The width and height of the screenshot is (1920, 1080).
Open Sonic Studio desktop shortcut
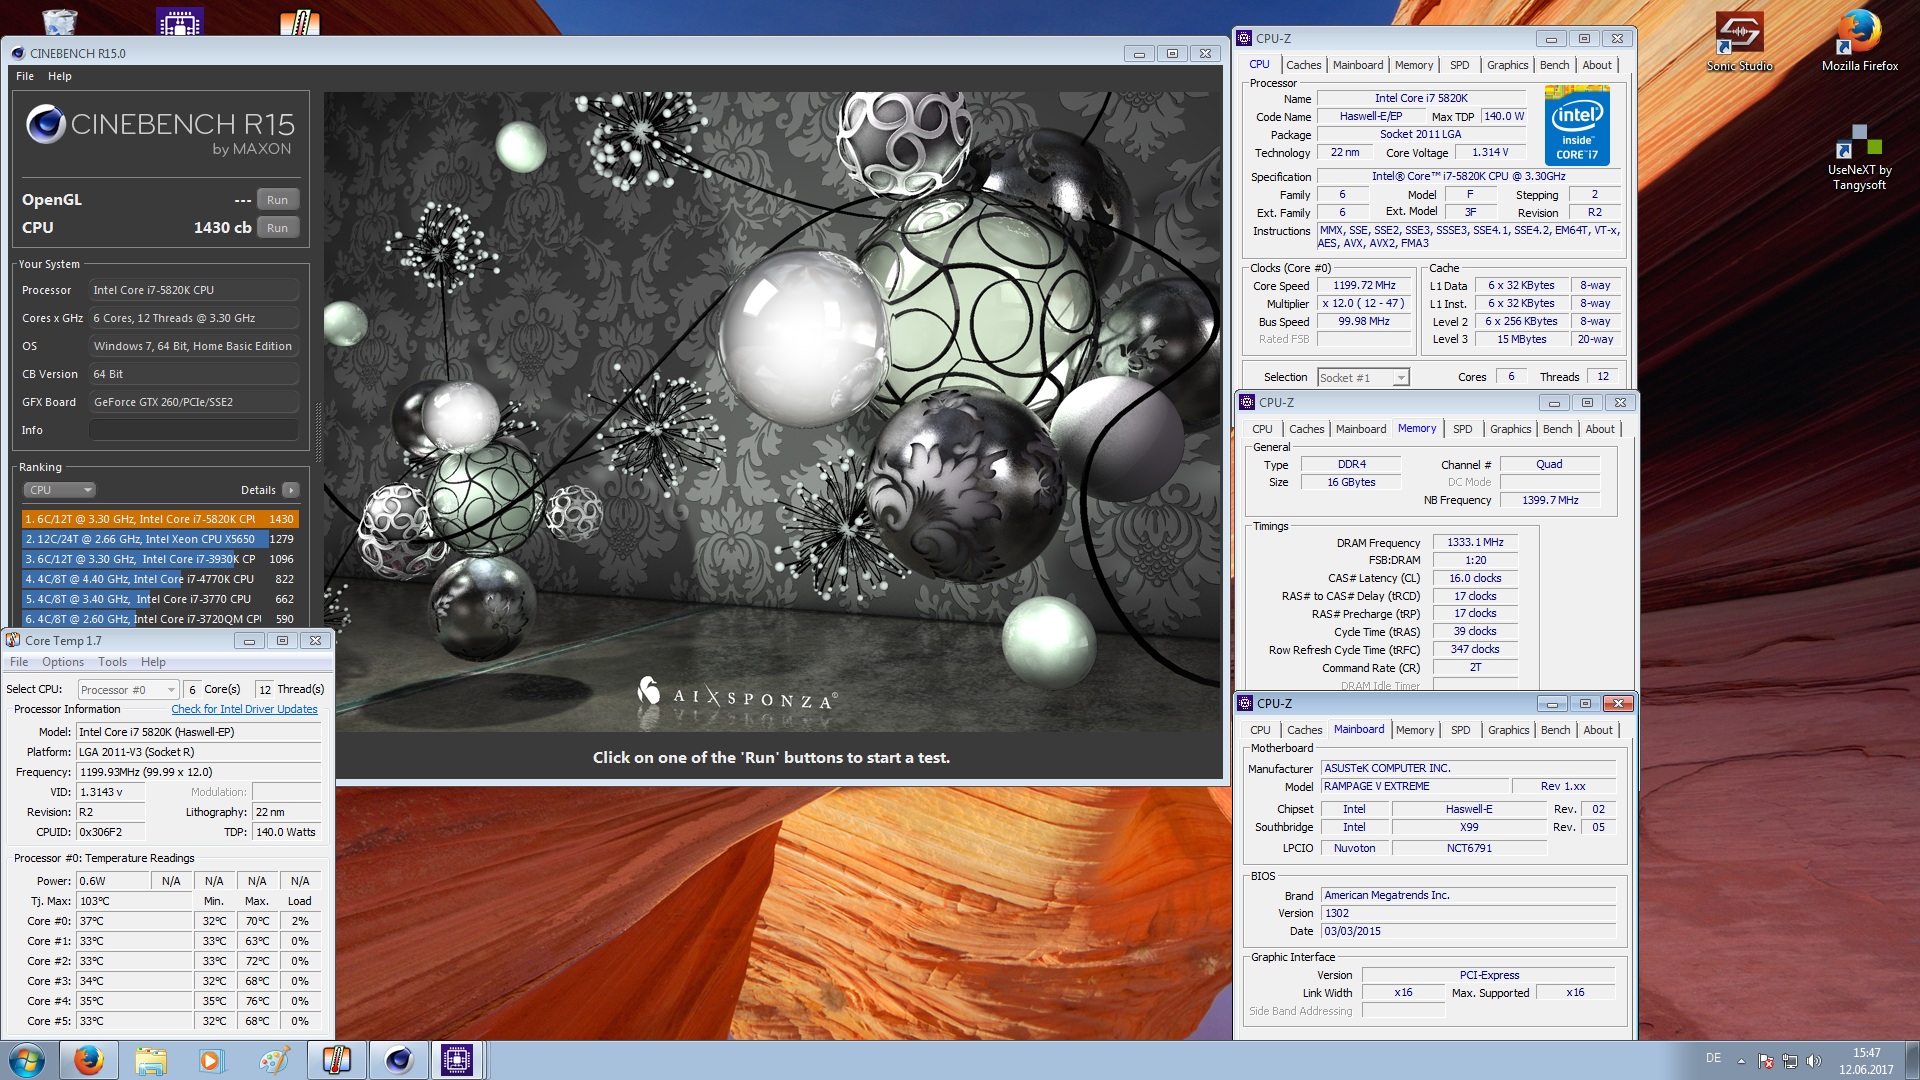point(1739,40)
